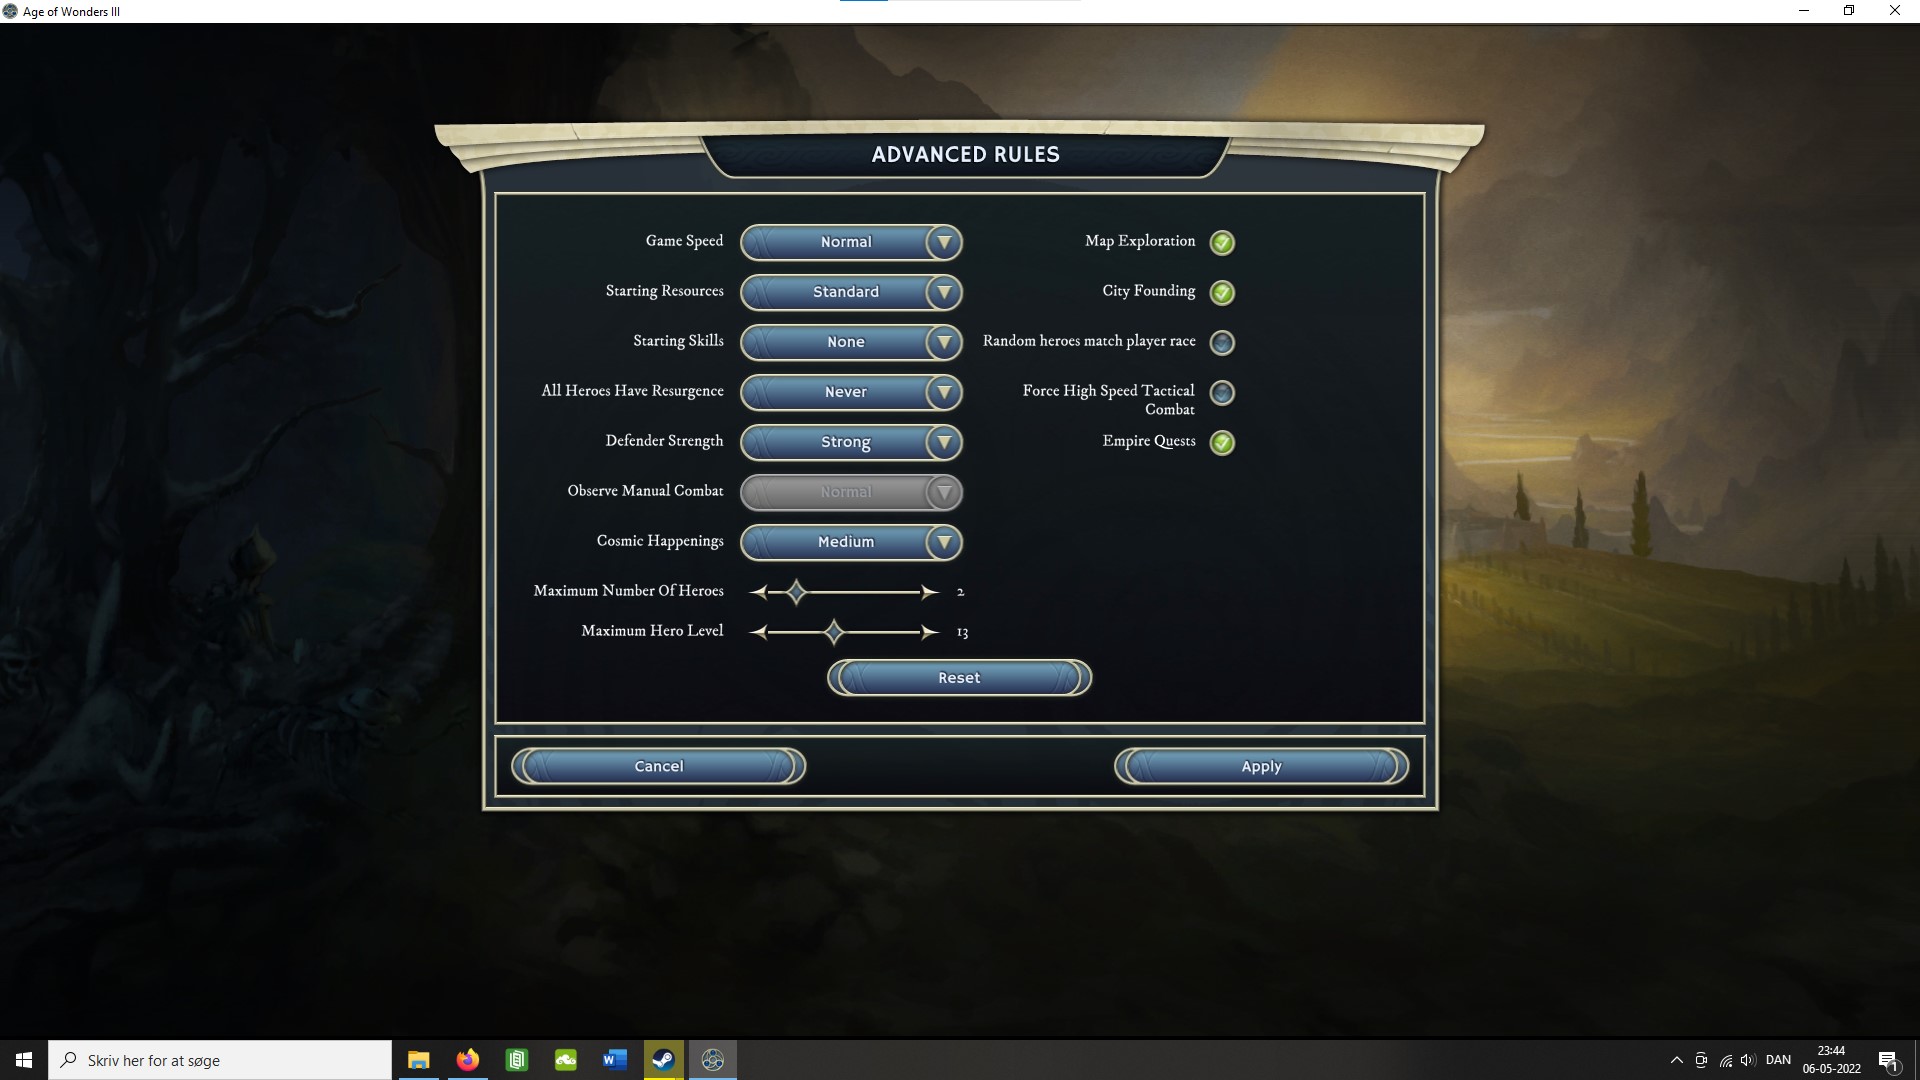Enable Random heroes match player race
This screenshot has width=1920, height=1080.
(x=1222, y=342)
